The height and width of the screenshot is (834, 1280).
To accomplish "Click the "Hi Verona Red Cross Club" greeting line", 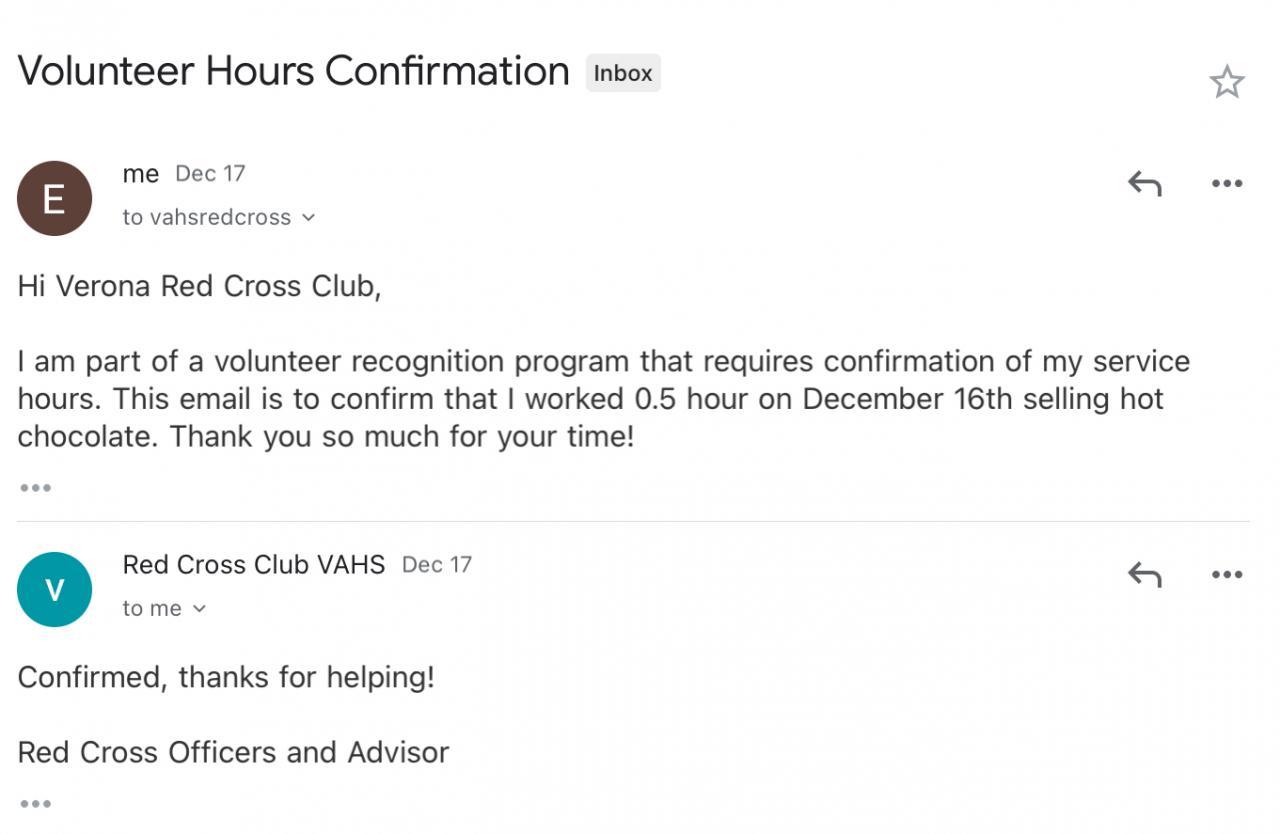I will tap(199, 286).
